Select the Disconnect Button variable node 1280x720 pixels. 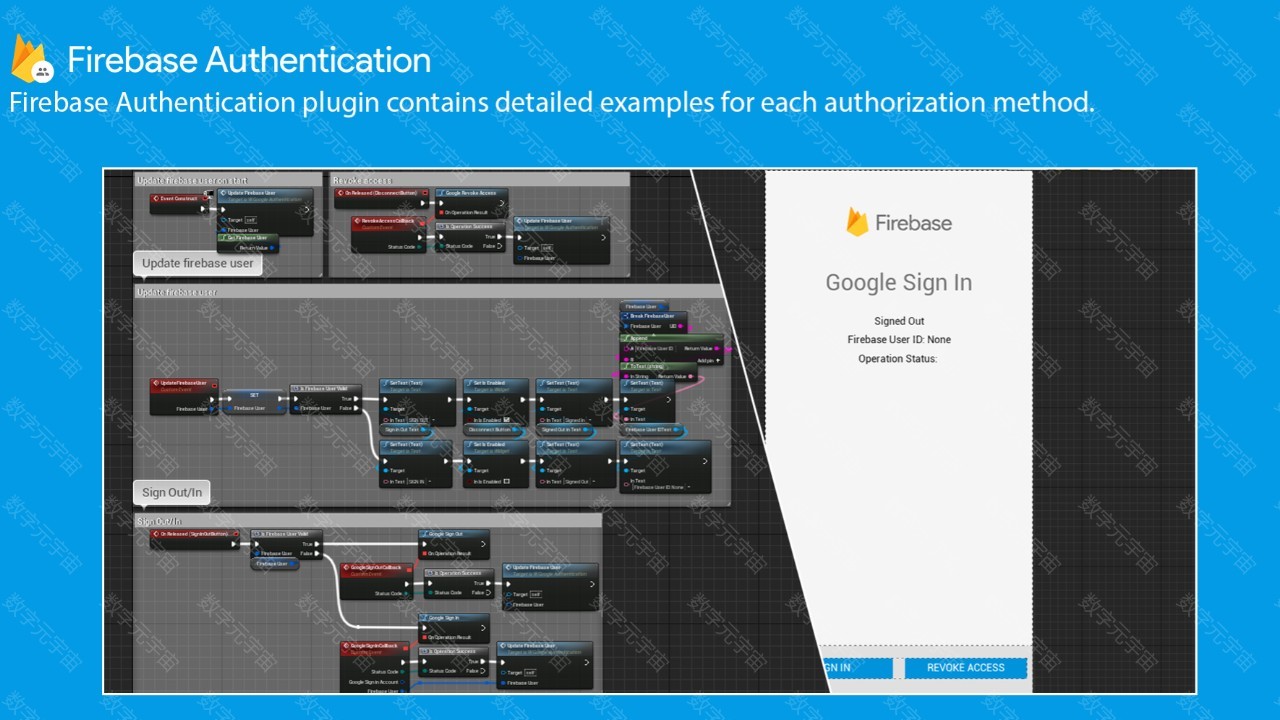[x=495, y=431]
